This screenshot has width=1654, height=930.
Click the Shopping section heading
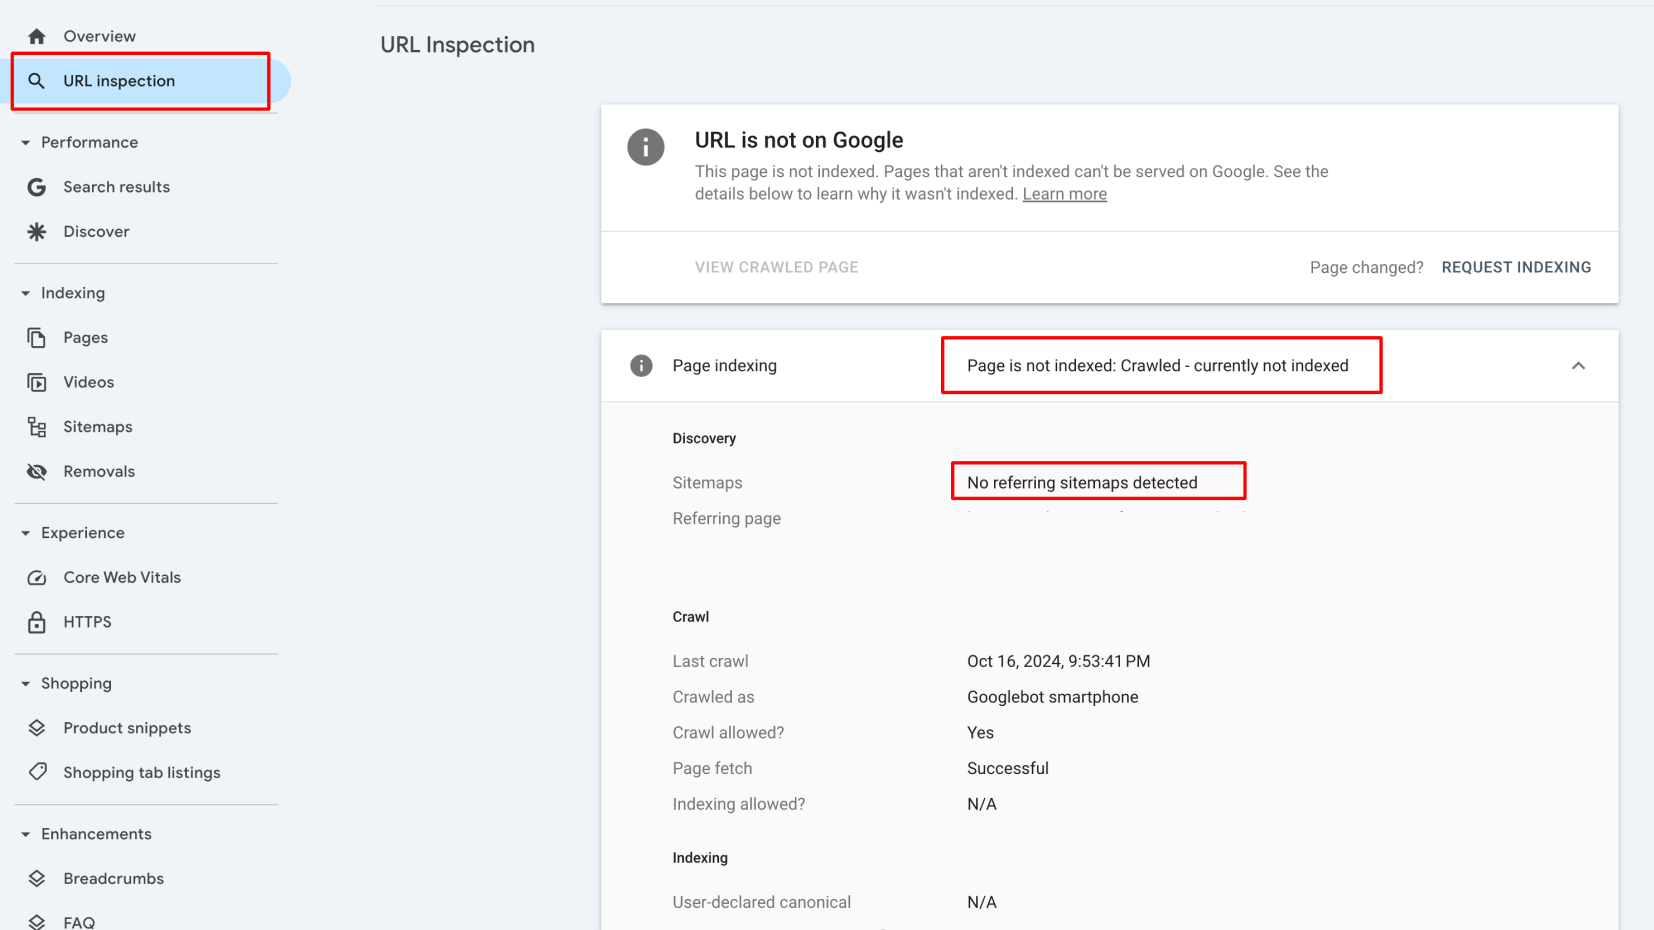pyautogui.click(x=76, y=684)
